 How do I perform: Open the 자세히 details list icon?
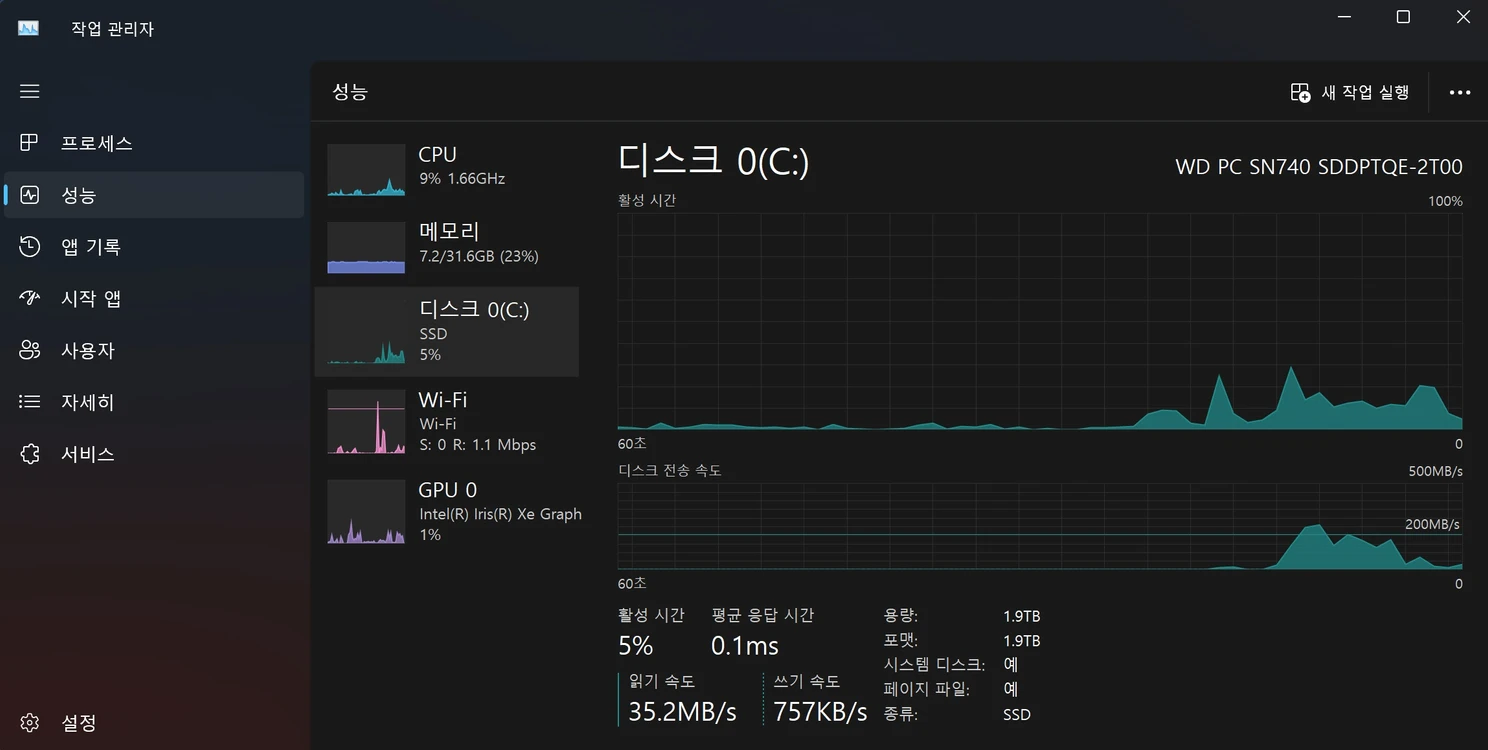pyautogui.click(x=30, y=402)
